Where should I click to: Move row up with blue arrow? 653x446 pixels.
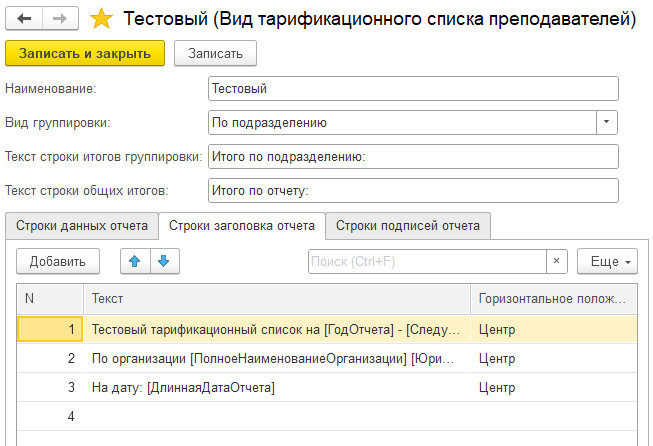click(135, 261)
